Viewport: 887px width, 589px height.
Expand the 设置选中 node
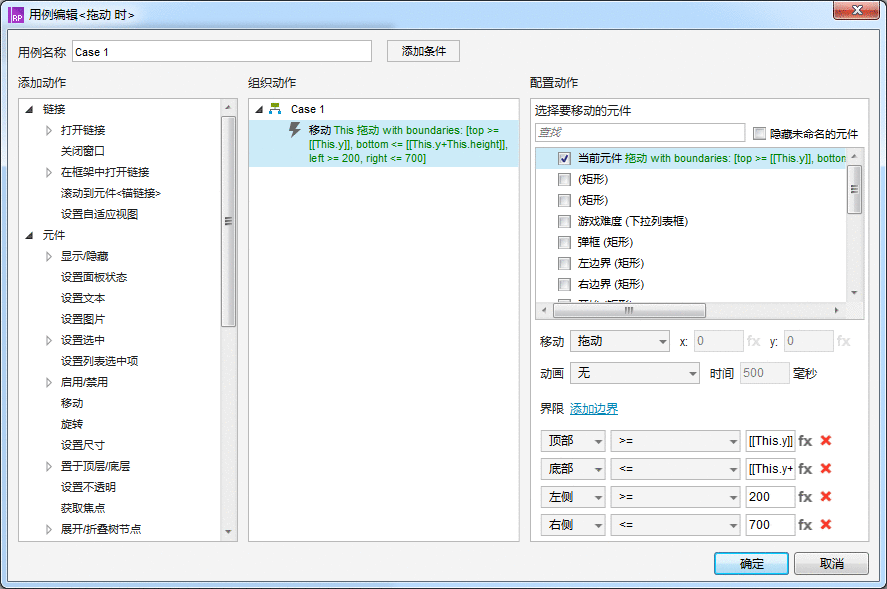pos(49,340)
